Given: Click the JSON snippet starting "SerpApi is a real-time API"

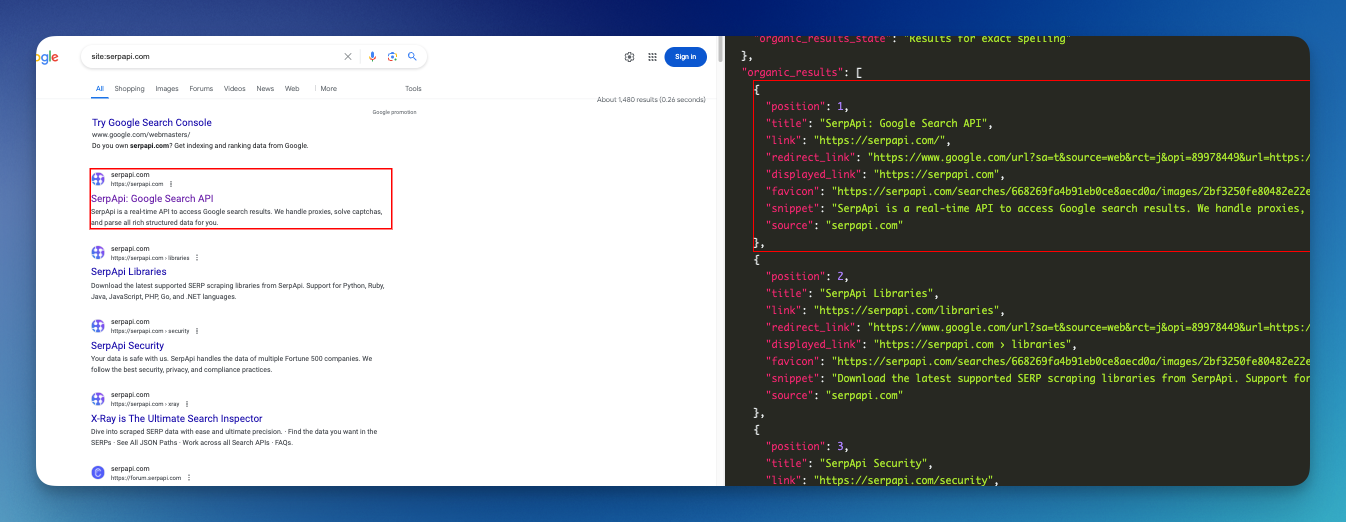Looking at the screenshot, I should pyautogui.click(x=1070, y=209).
